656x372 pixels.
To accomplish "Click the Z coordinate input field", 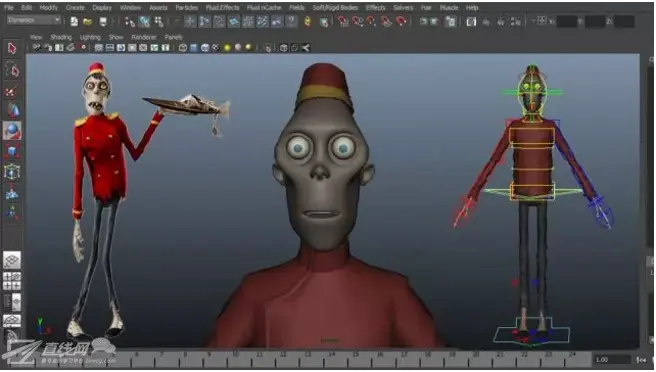I will pos(624,21).
